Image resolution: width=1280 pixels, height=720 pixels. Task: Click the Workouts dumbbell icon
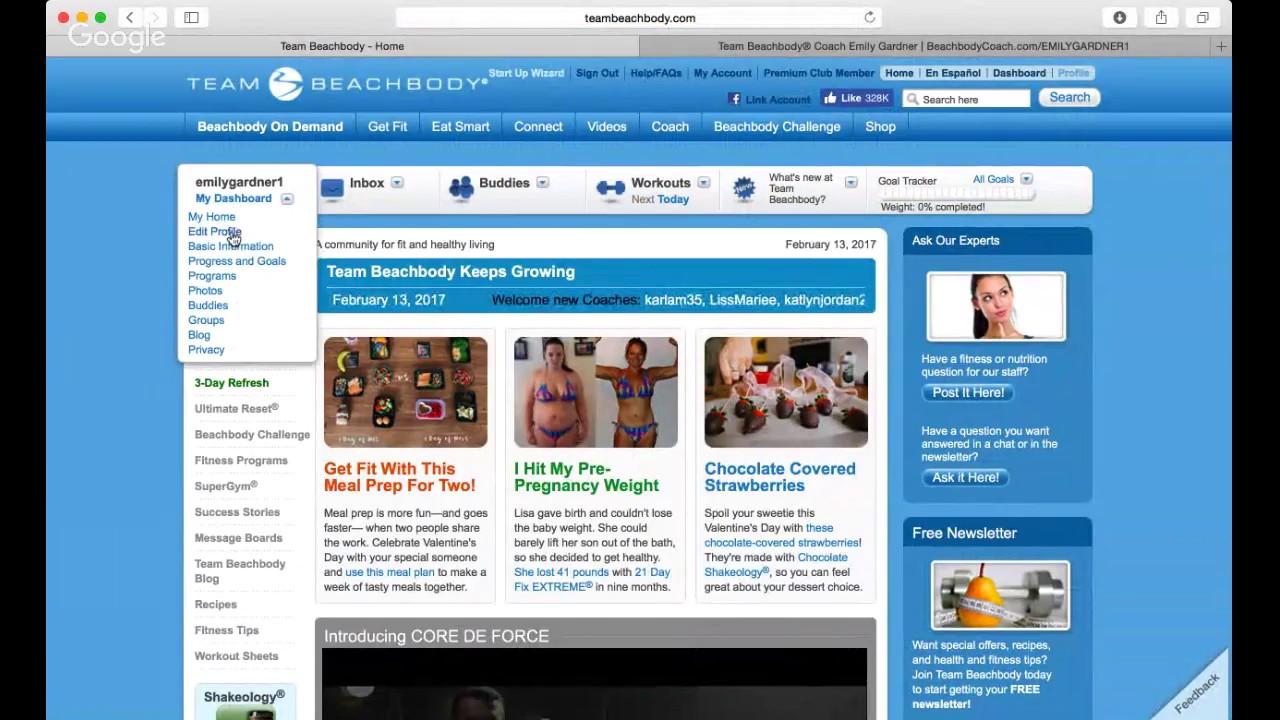[x=610, y=188]
